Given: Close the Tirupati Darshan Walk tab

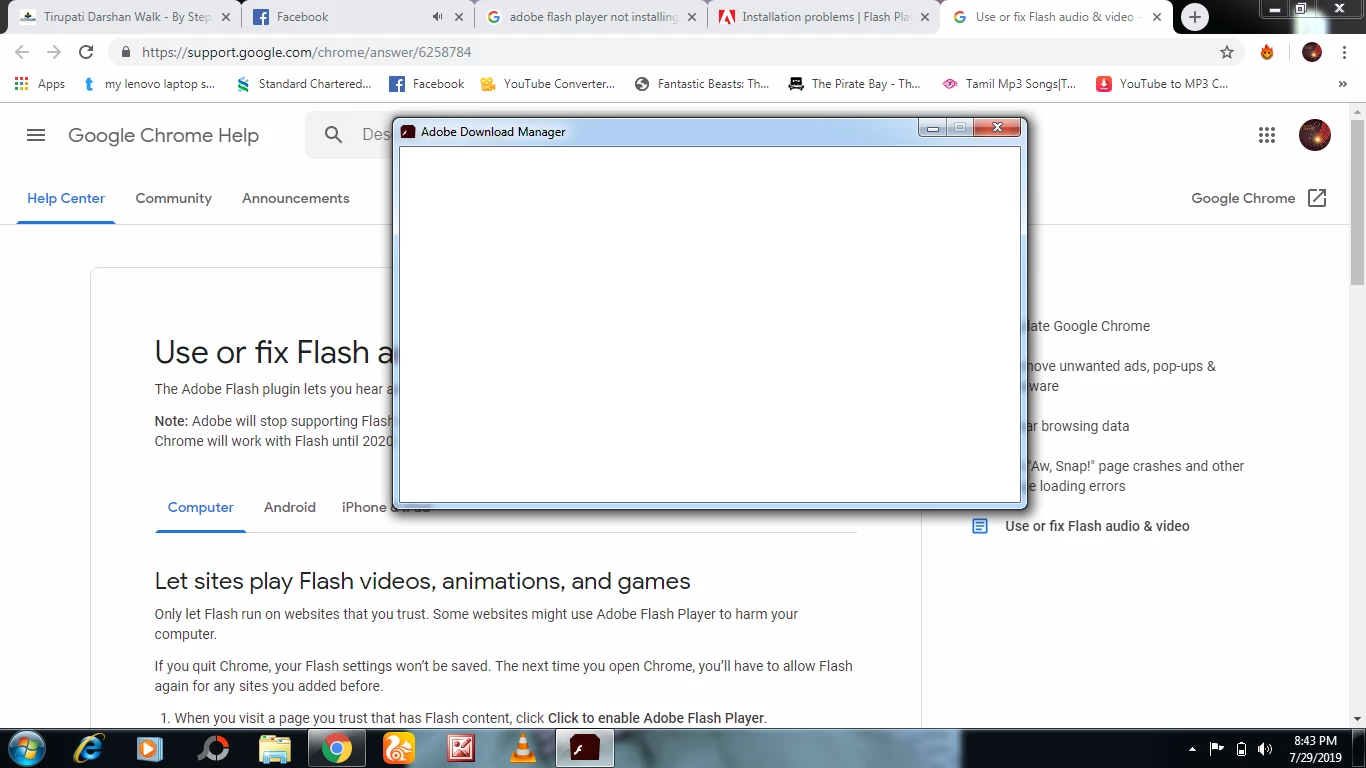Looking at the screenshot, I should [226, 17].
